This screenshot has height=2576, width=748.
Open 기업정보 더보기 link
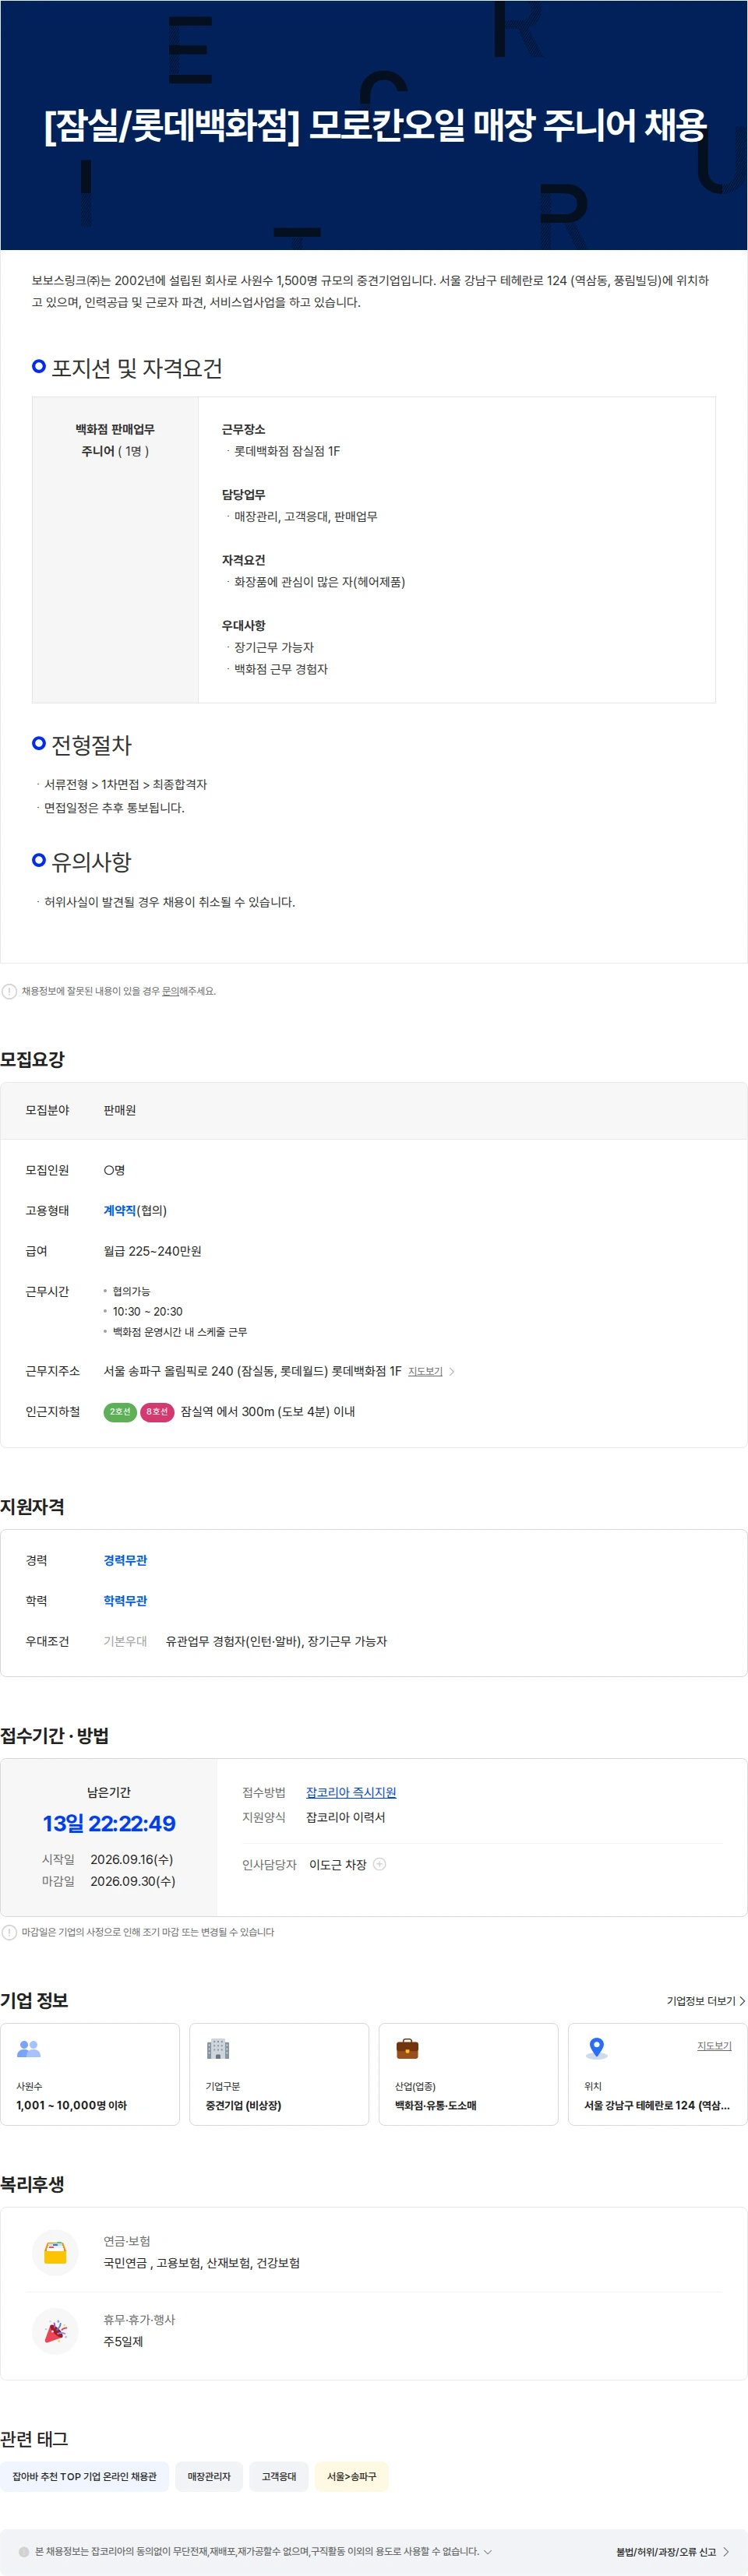pos(706,2000)
